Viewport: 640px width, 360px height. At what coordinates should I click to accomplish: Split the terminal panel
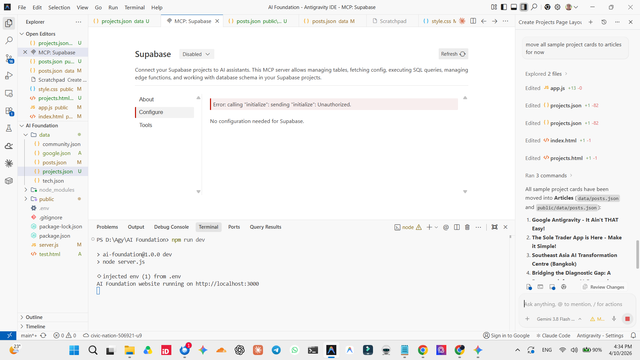pos(457,227)
